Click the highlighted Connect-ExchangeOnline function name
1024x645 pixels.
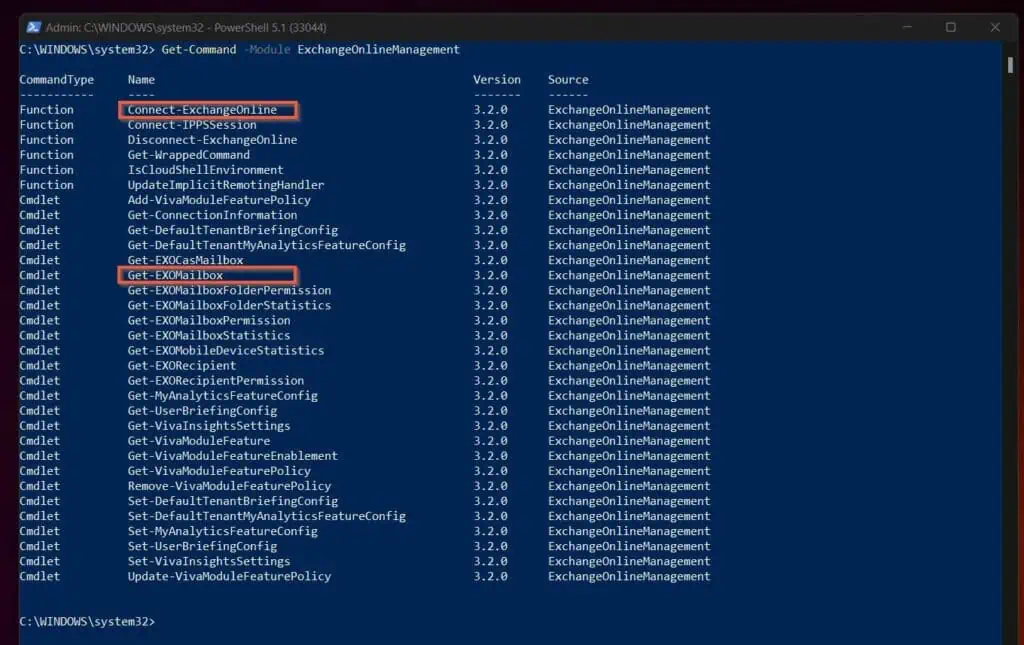[202, 110]
